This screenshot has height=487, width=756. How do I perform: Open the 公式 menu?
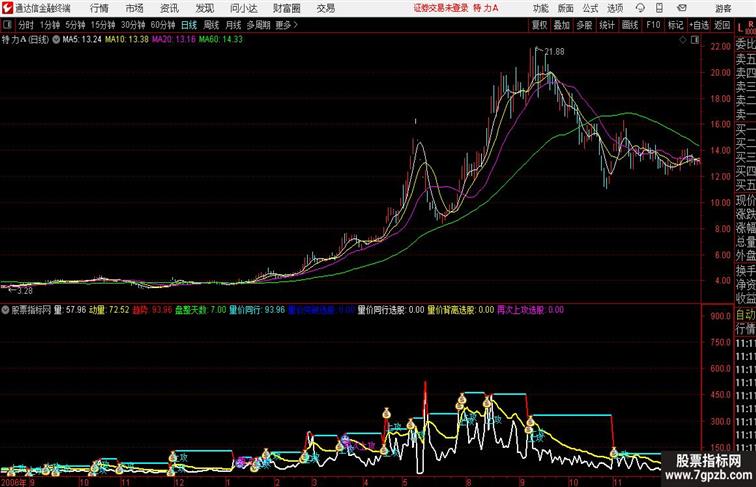590,8
